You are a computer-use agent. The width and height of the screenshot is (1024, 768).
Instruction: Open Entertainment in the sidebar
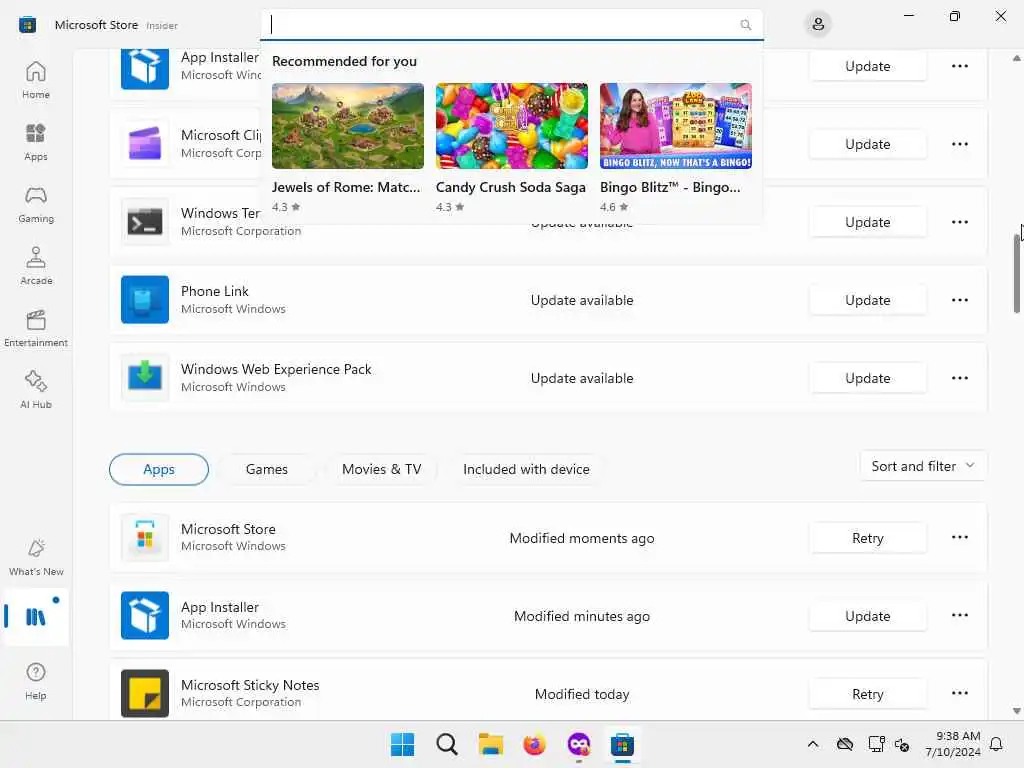coord(36,328)
